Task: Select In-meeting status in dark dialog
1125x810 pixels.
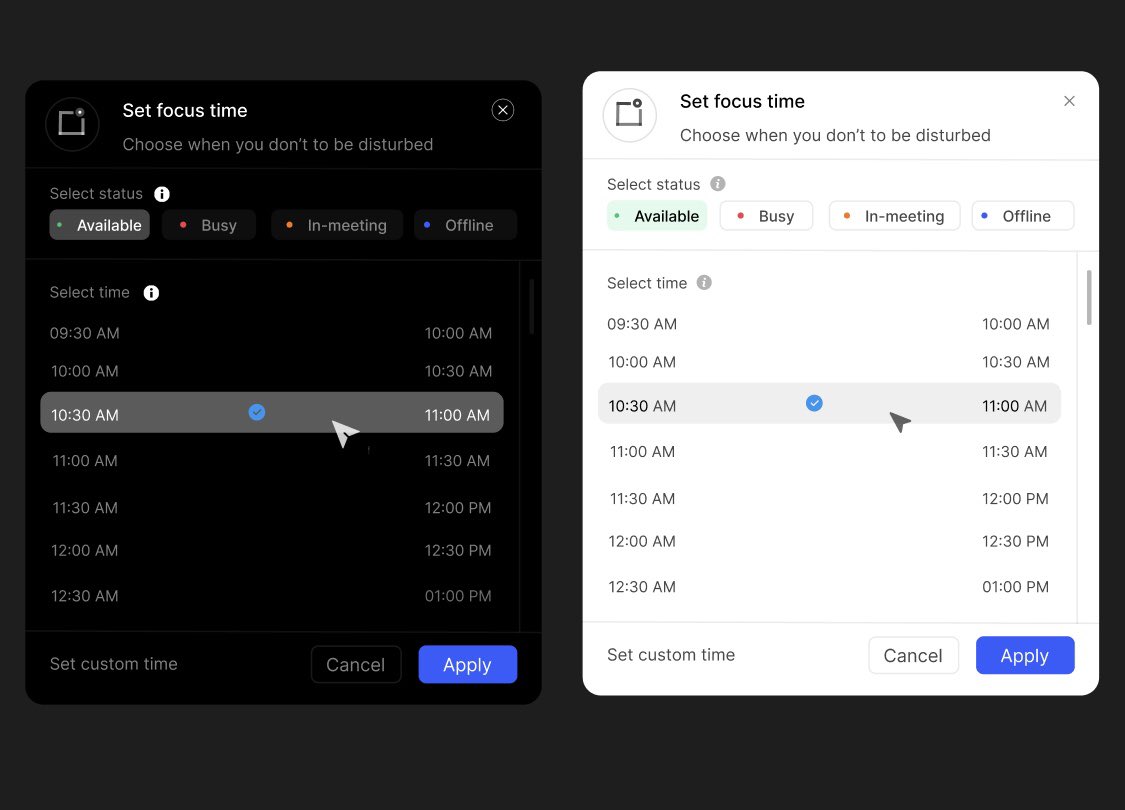Action: [336, 225]
